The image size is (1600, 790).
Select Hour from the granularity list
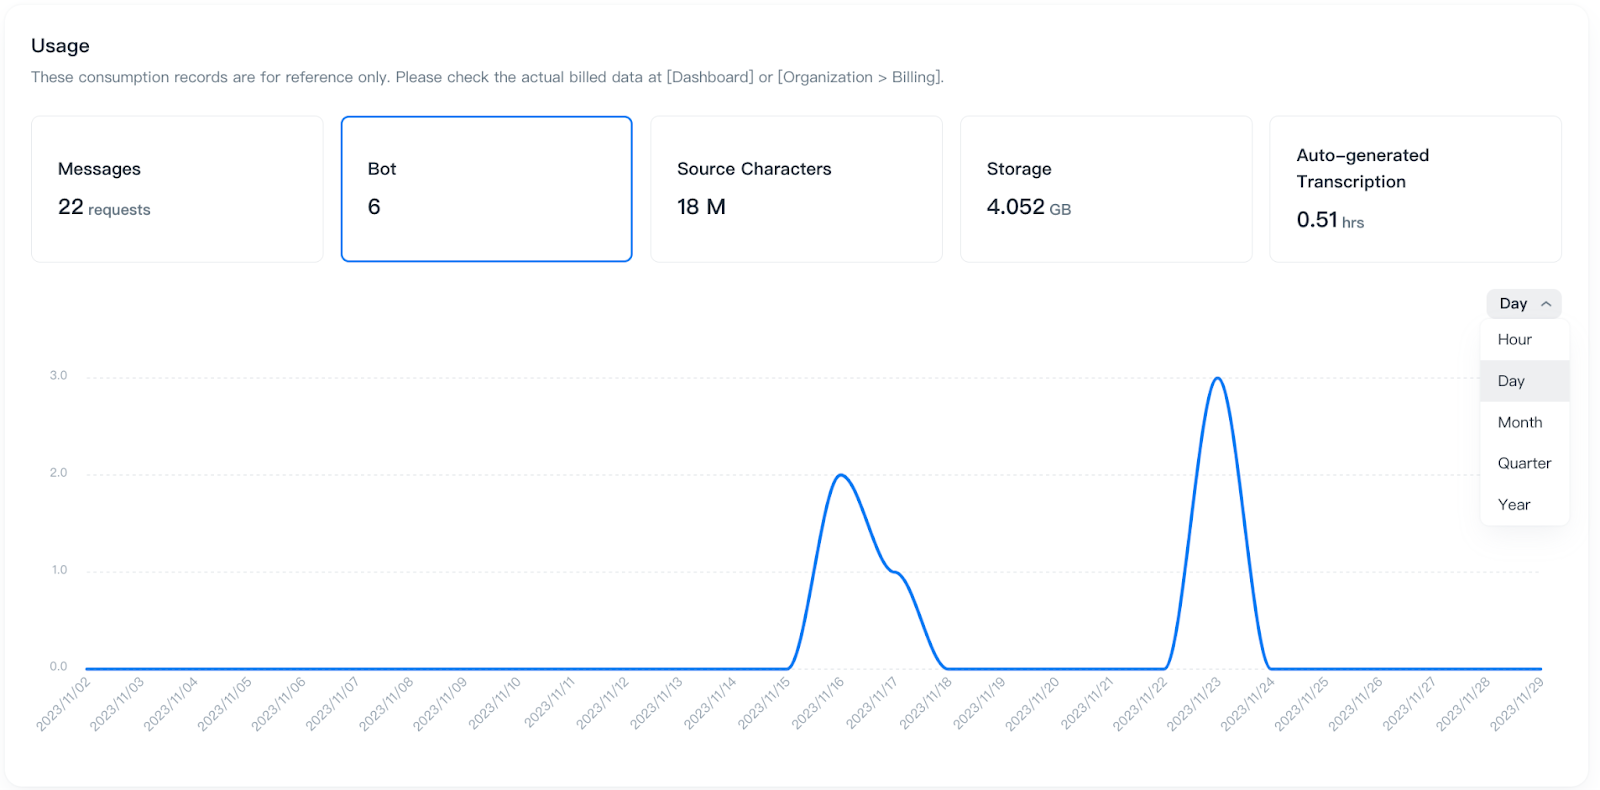[1515, 340]
